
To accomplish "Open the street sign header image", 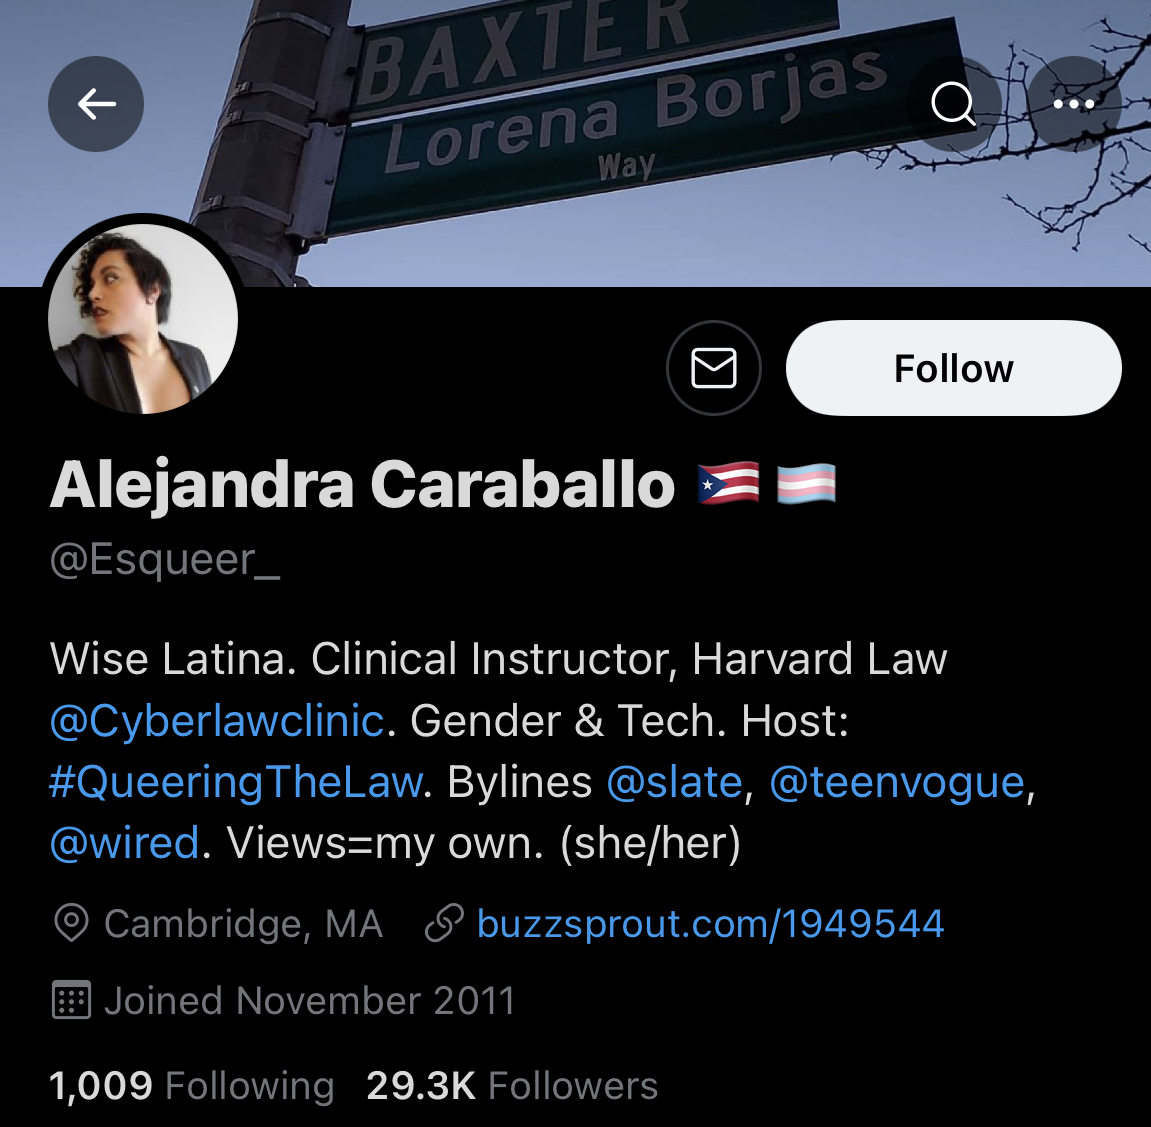I will pos(576,143).
